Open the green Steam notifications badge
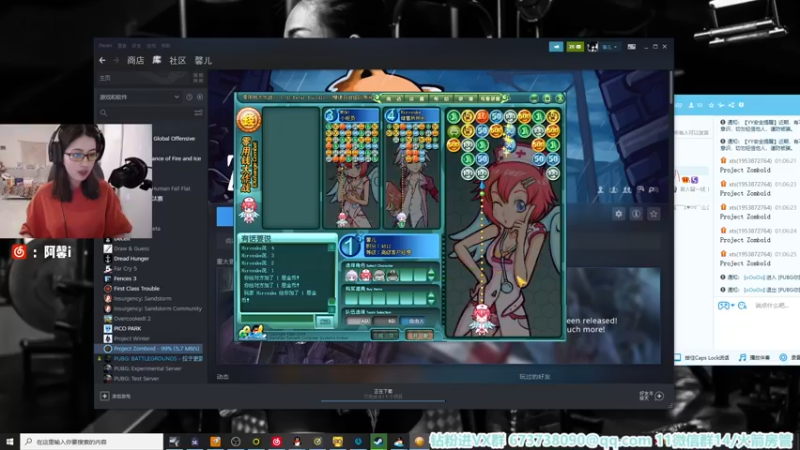800x450 pixels. point(574,46)
